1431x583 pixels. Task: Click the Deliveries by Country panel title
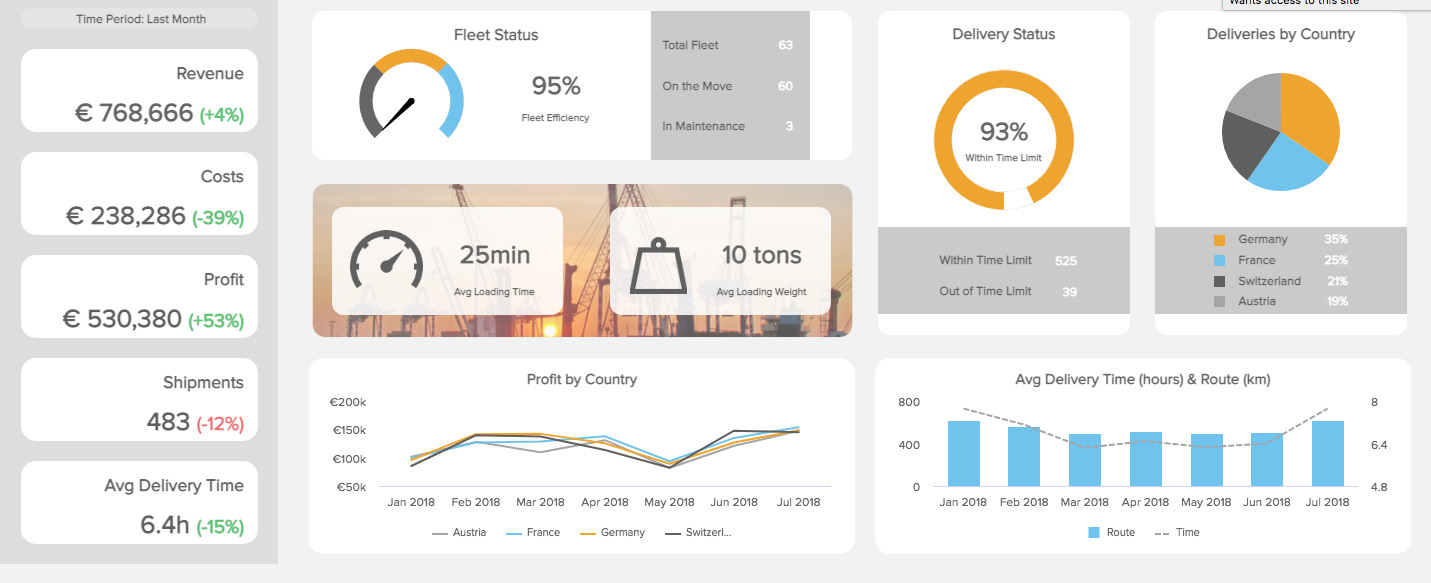(x=1281, y=34)
